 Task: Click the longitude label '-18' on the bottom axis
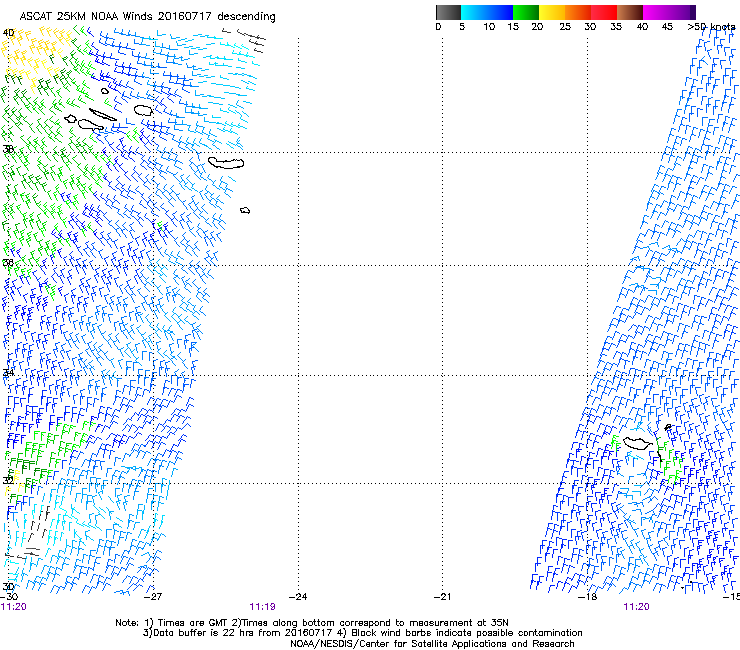pyautogui.click(x=588, y=597)
